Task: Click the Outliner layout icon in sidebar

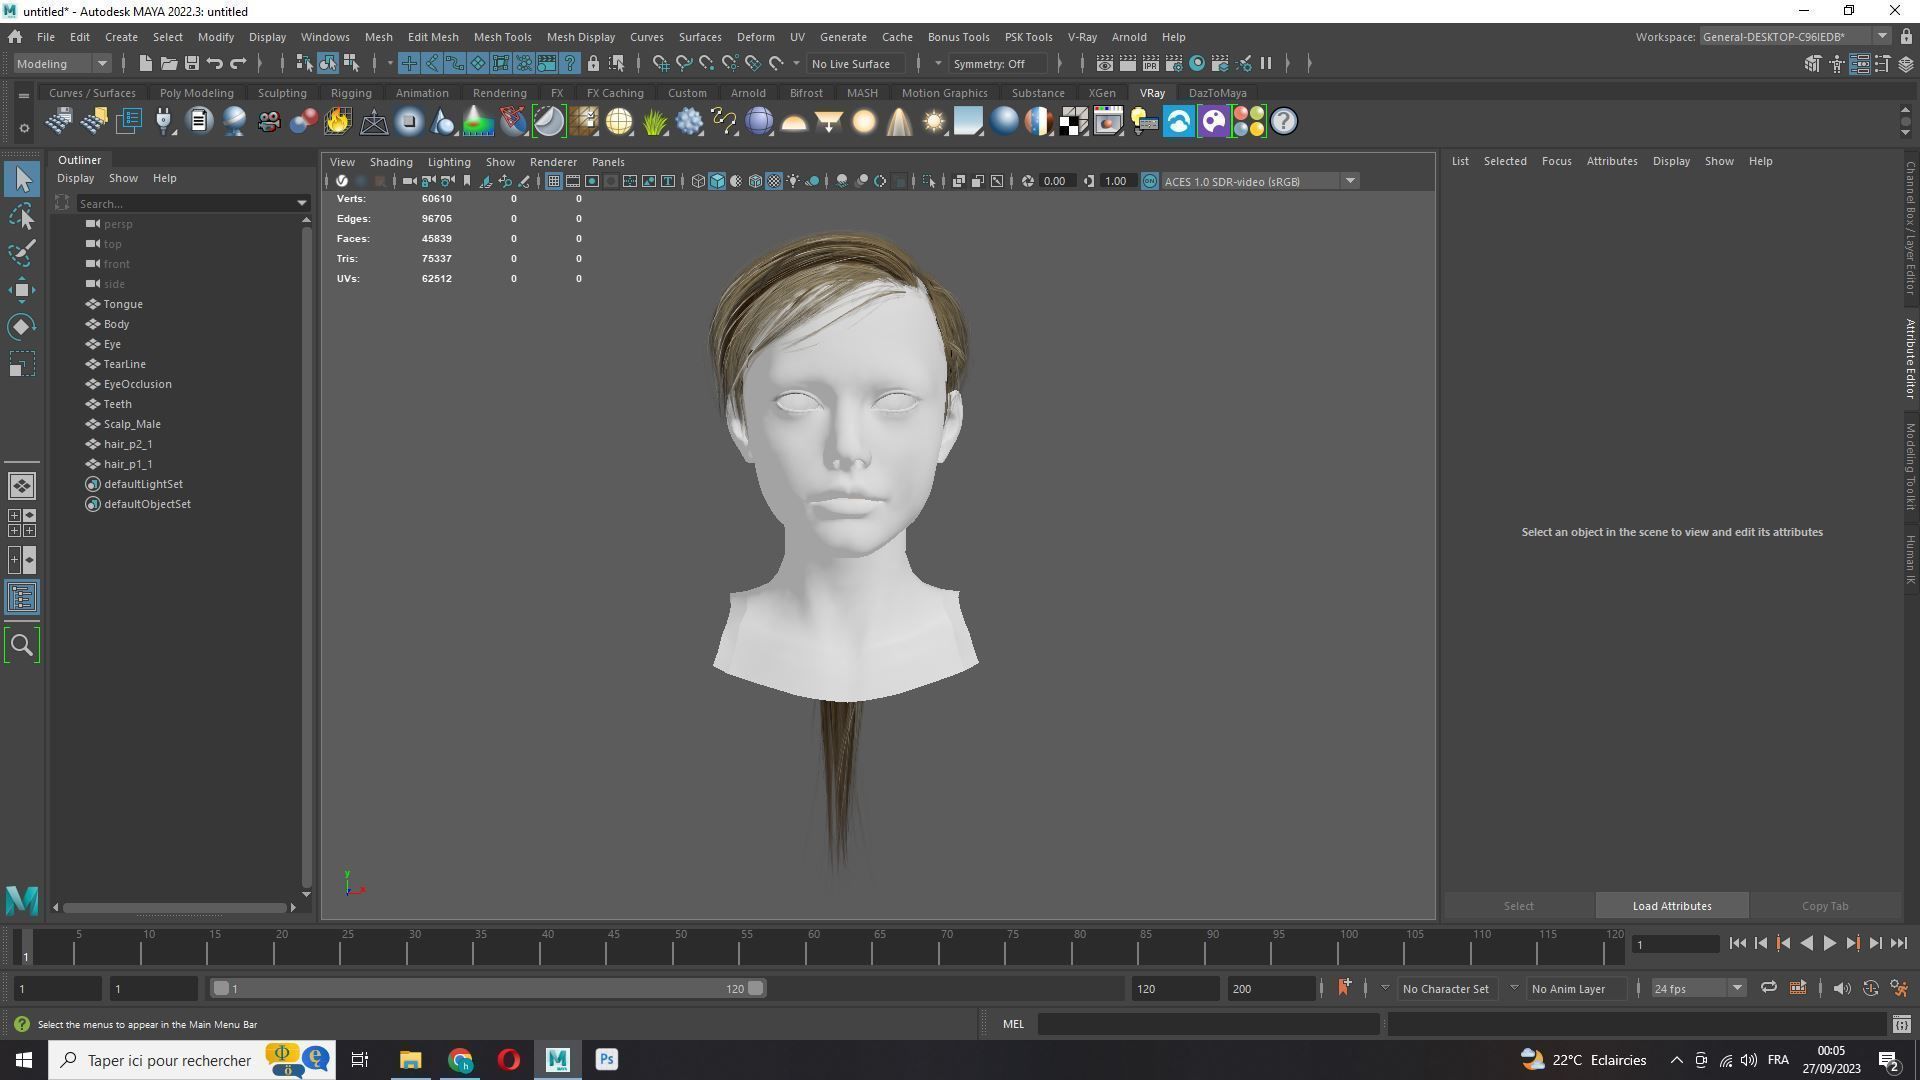Action: (x=22, y=598)
